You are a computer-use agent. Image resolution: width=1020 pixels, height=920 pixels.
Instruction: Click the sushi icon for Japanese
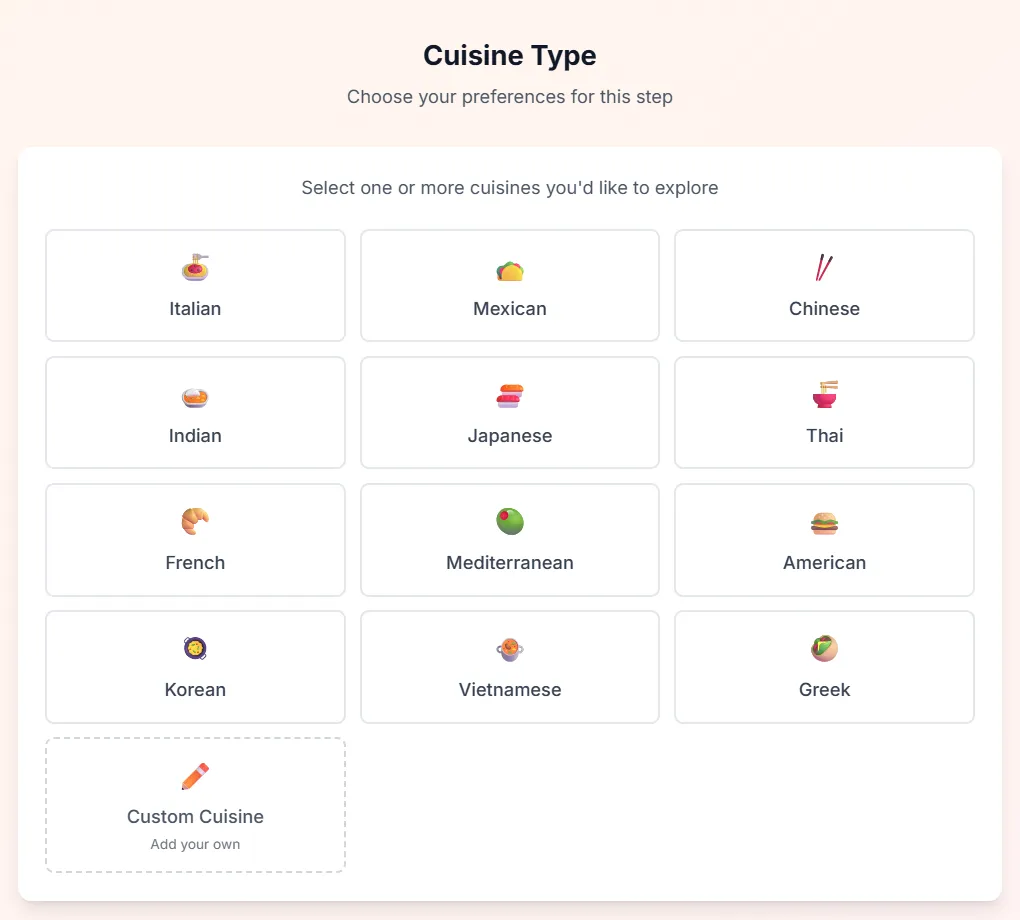[x=510, y=396]
